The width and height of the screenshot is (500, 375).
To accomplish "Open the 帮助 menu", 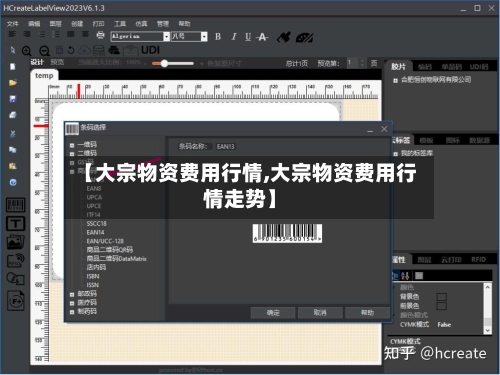I will (x=184, y=24).
